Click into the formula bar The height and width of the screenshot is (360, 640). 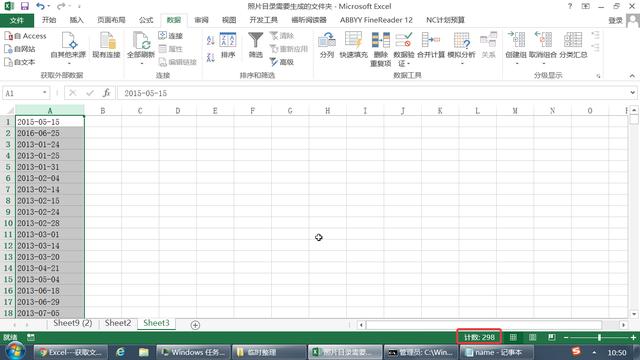372,93
